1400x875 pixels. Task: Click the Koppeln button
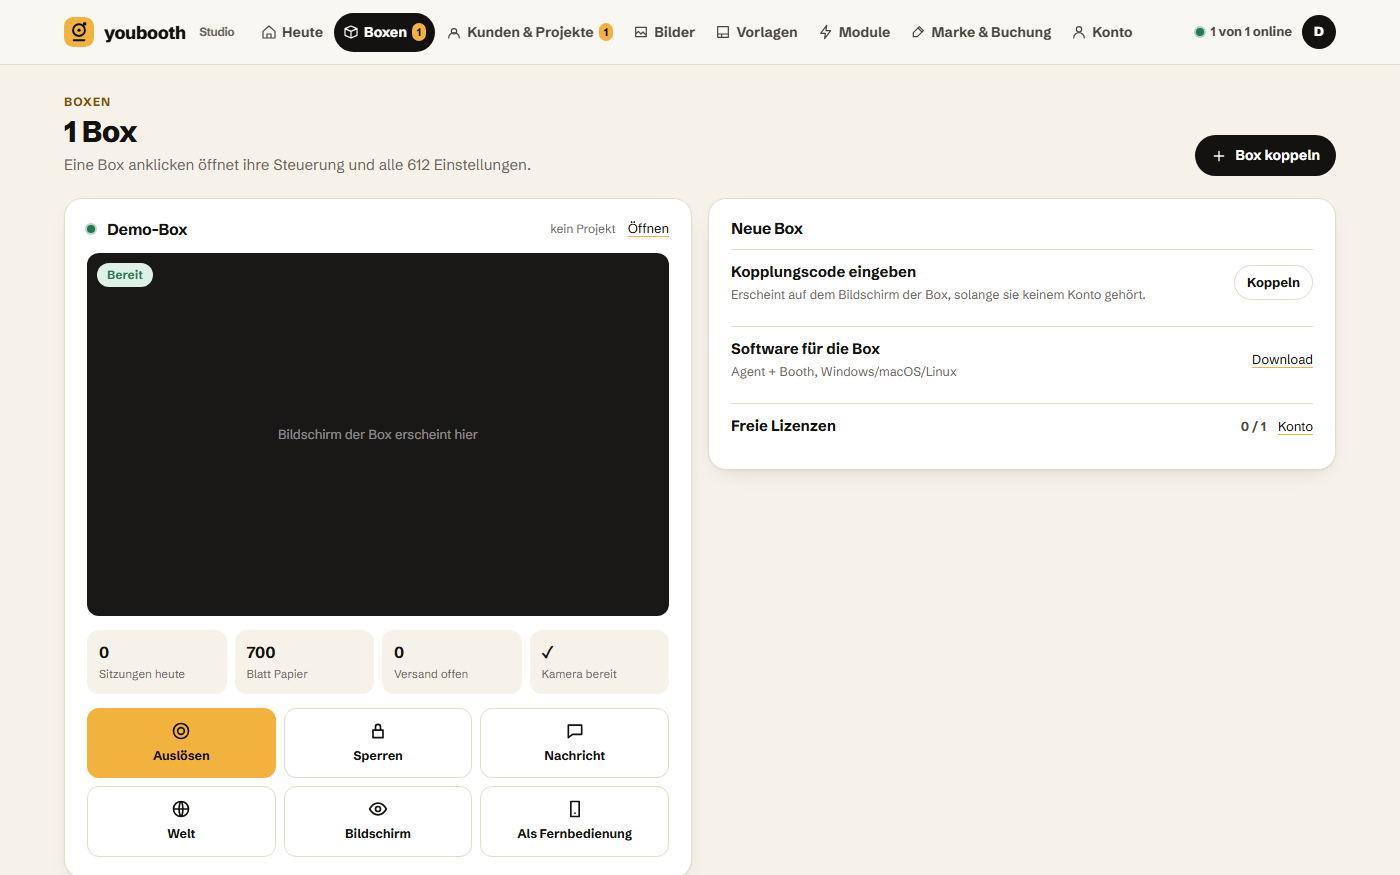tap(1273, 283)
